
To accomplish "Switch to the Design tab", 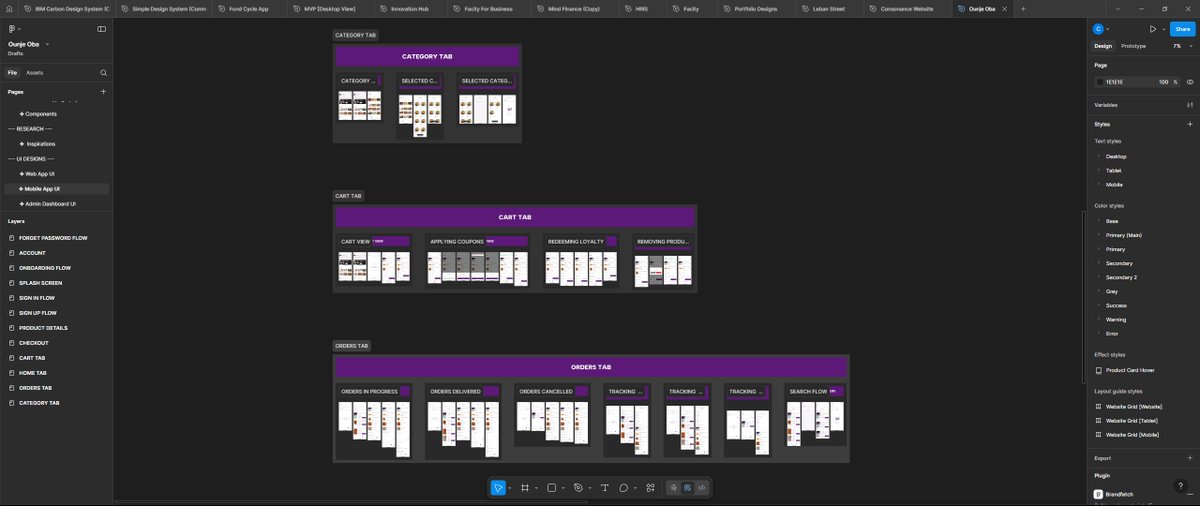I will pos(1103,46).
